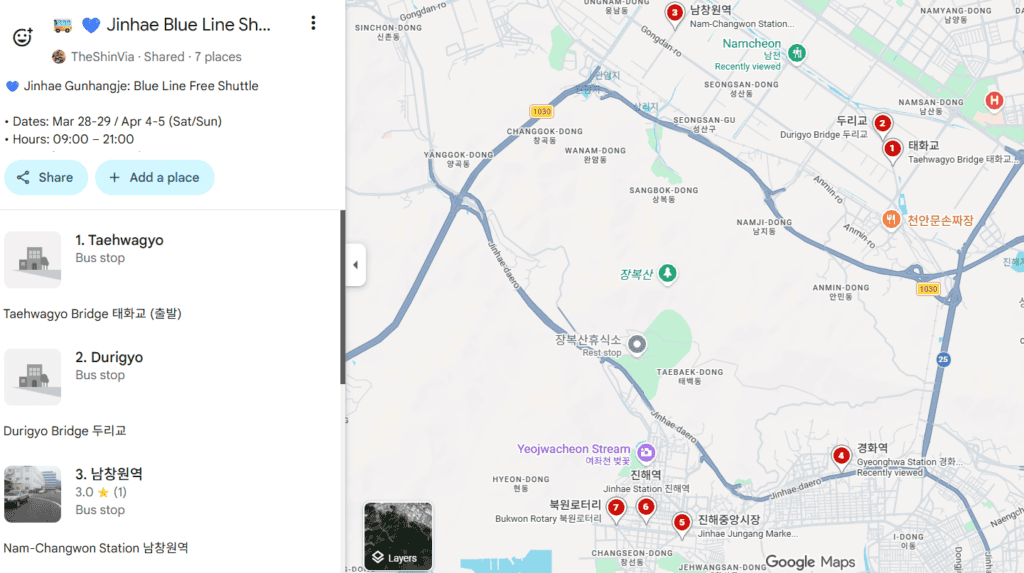The image size is (1024, 573).
Task: Open the 1. Taehwagyo list entry
Action: (x=119, y=240)
